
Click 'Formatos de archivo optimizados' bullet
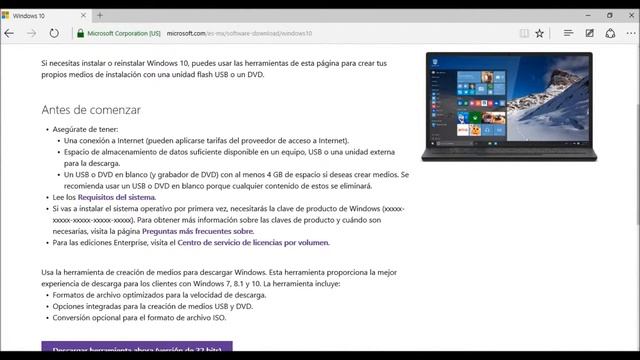click(x=159, y=295)
